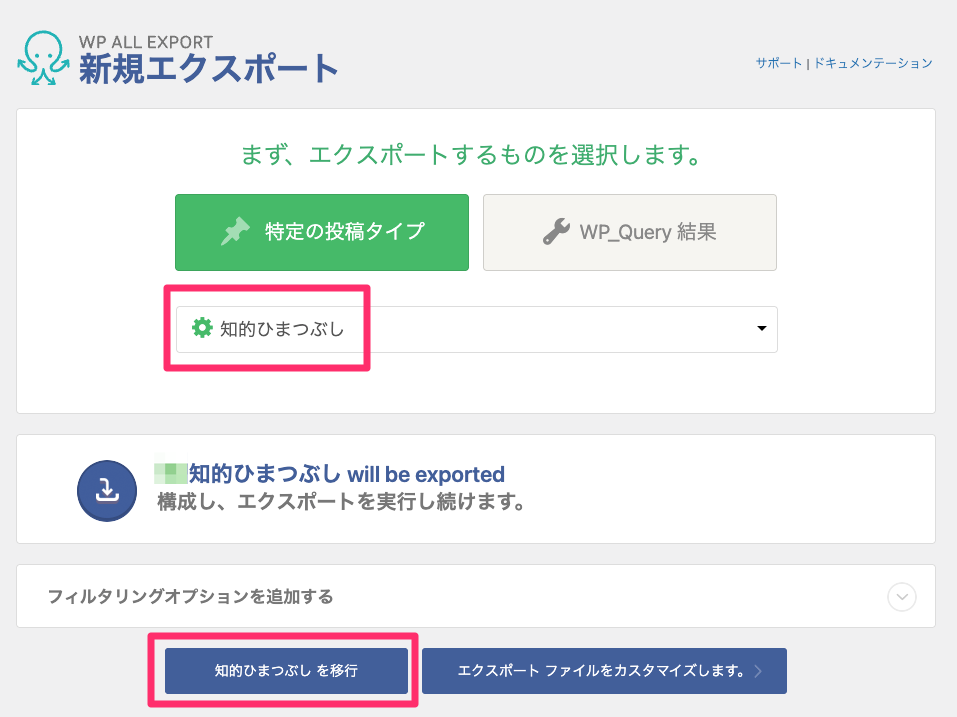957x717 pixels.
Task: Click the 知的ひまつぶし will be exported text
Action: tap(347, 474)
